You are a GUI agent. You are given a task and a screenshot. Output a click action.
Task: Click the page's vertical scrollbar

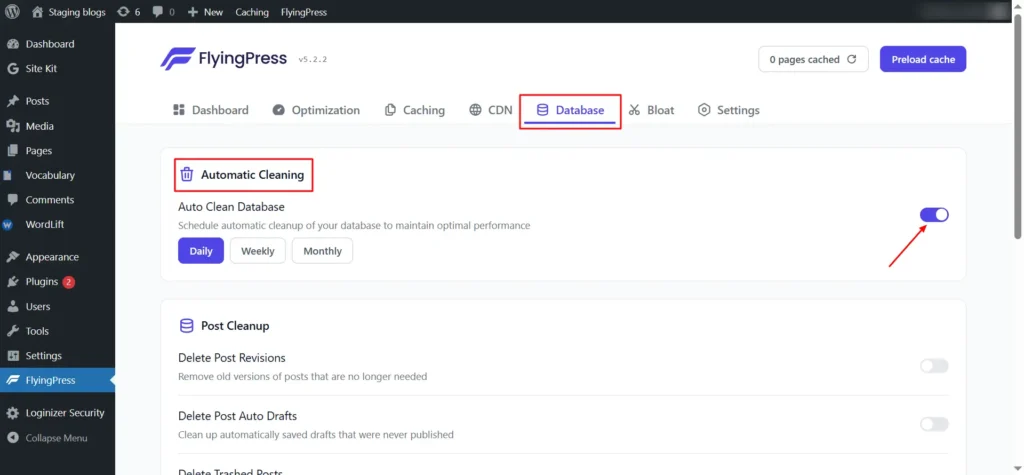pos(1018,150)
